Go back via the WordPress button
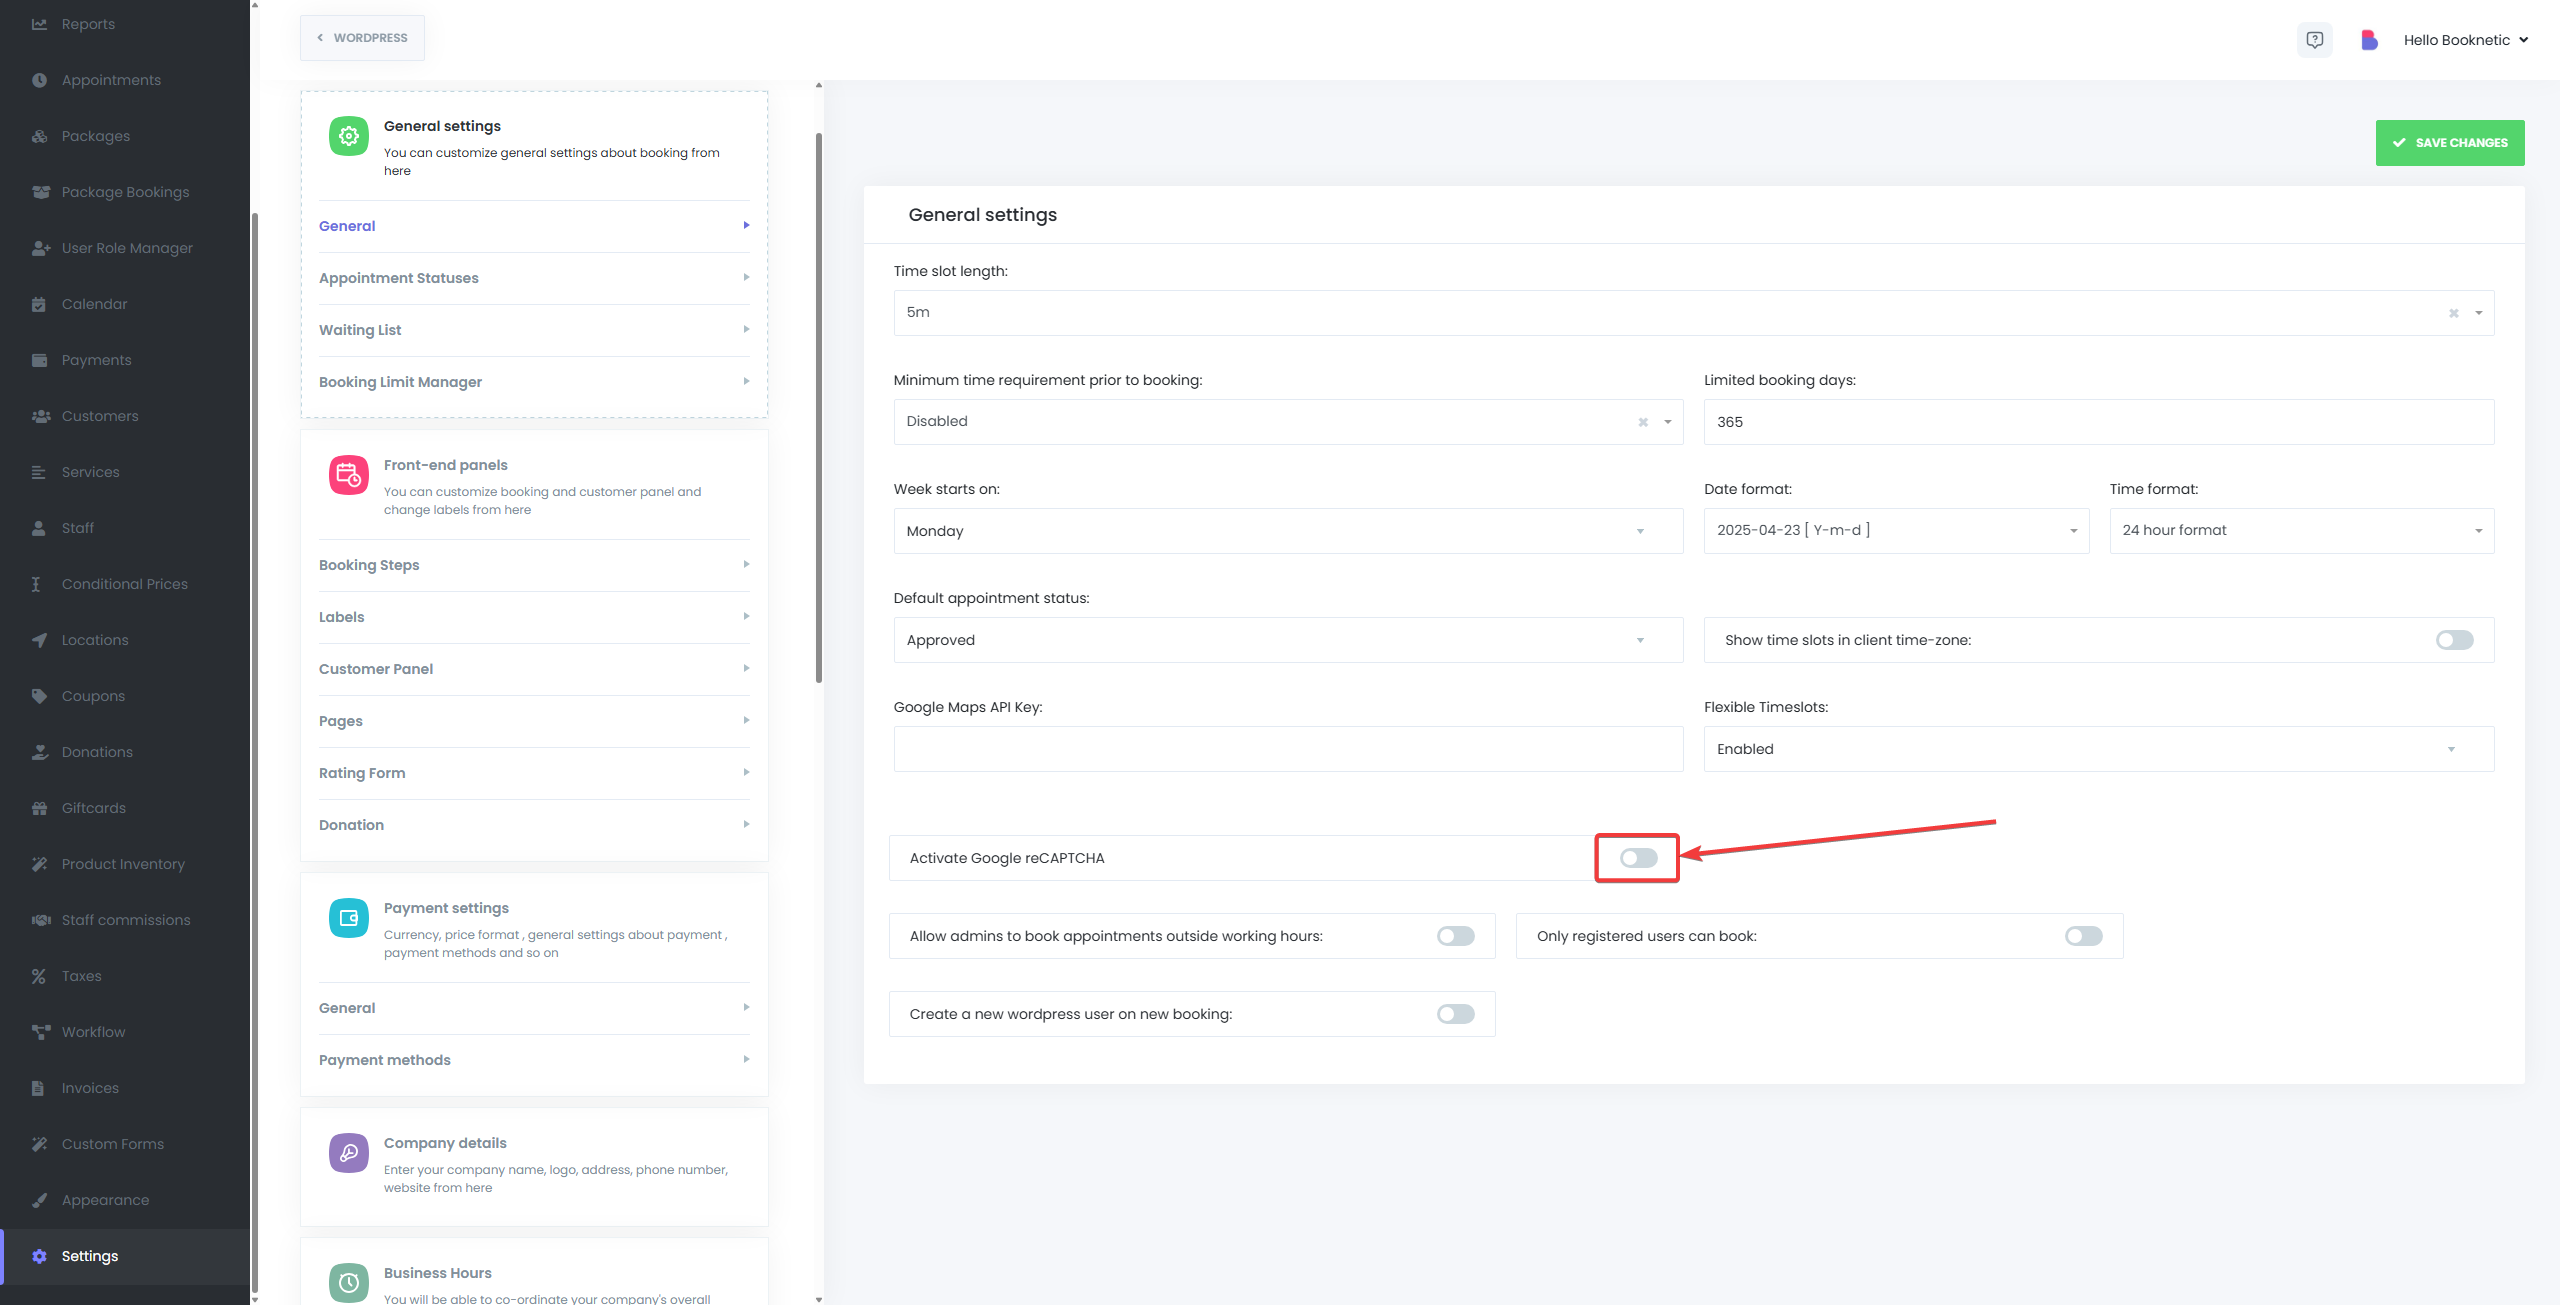The image size is (2560, 1305). click(362, 38)
